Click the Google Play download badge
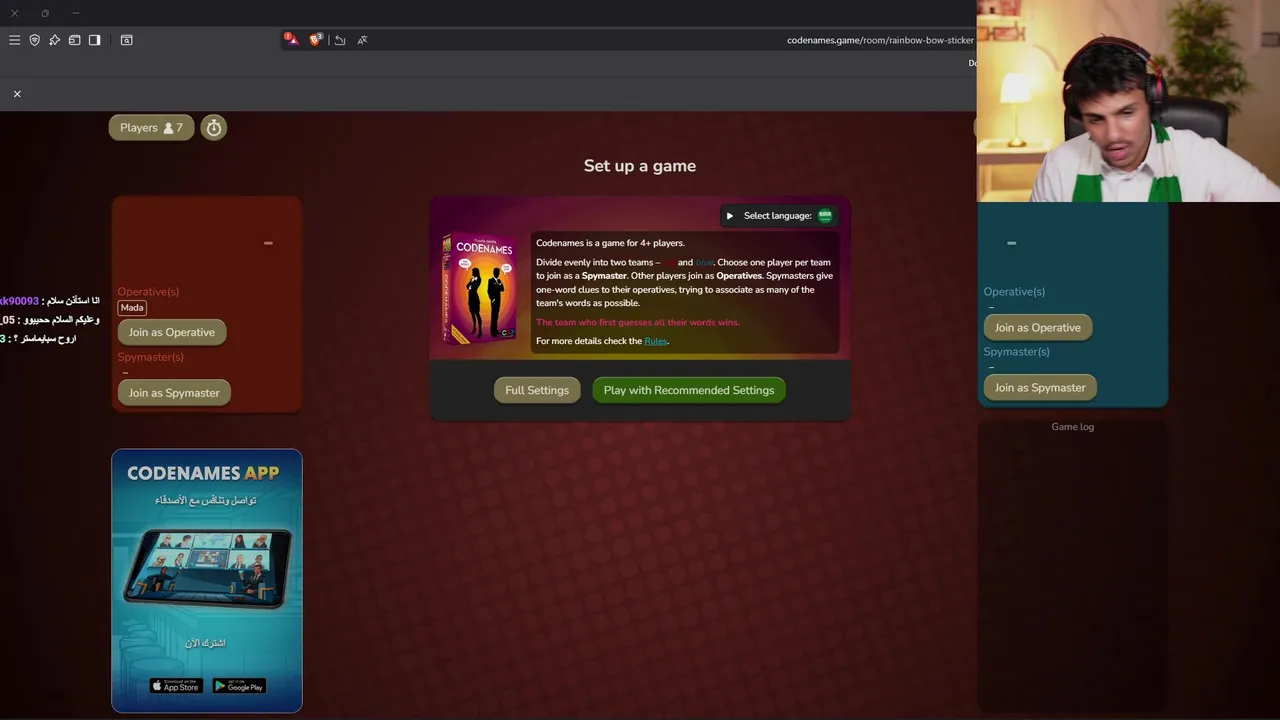This screenshot has height=720, width=1280. point(239,686)
